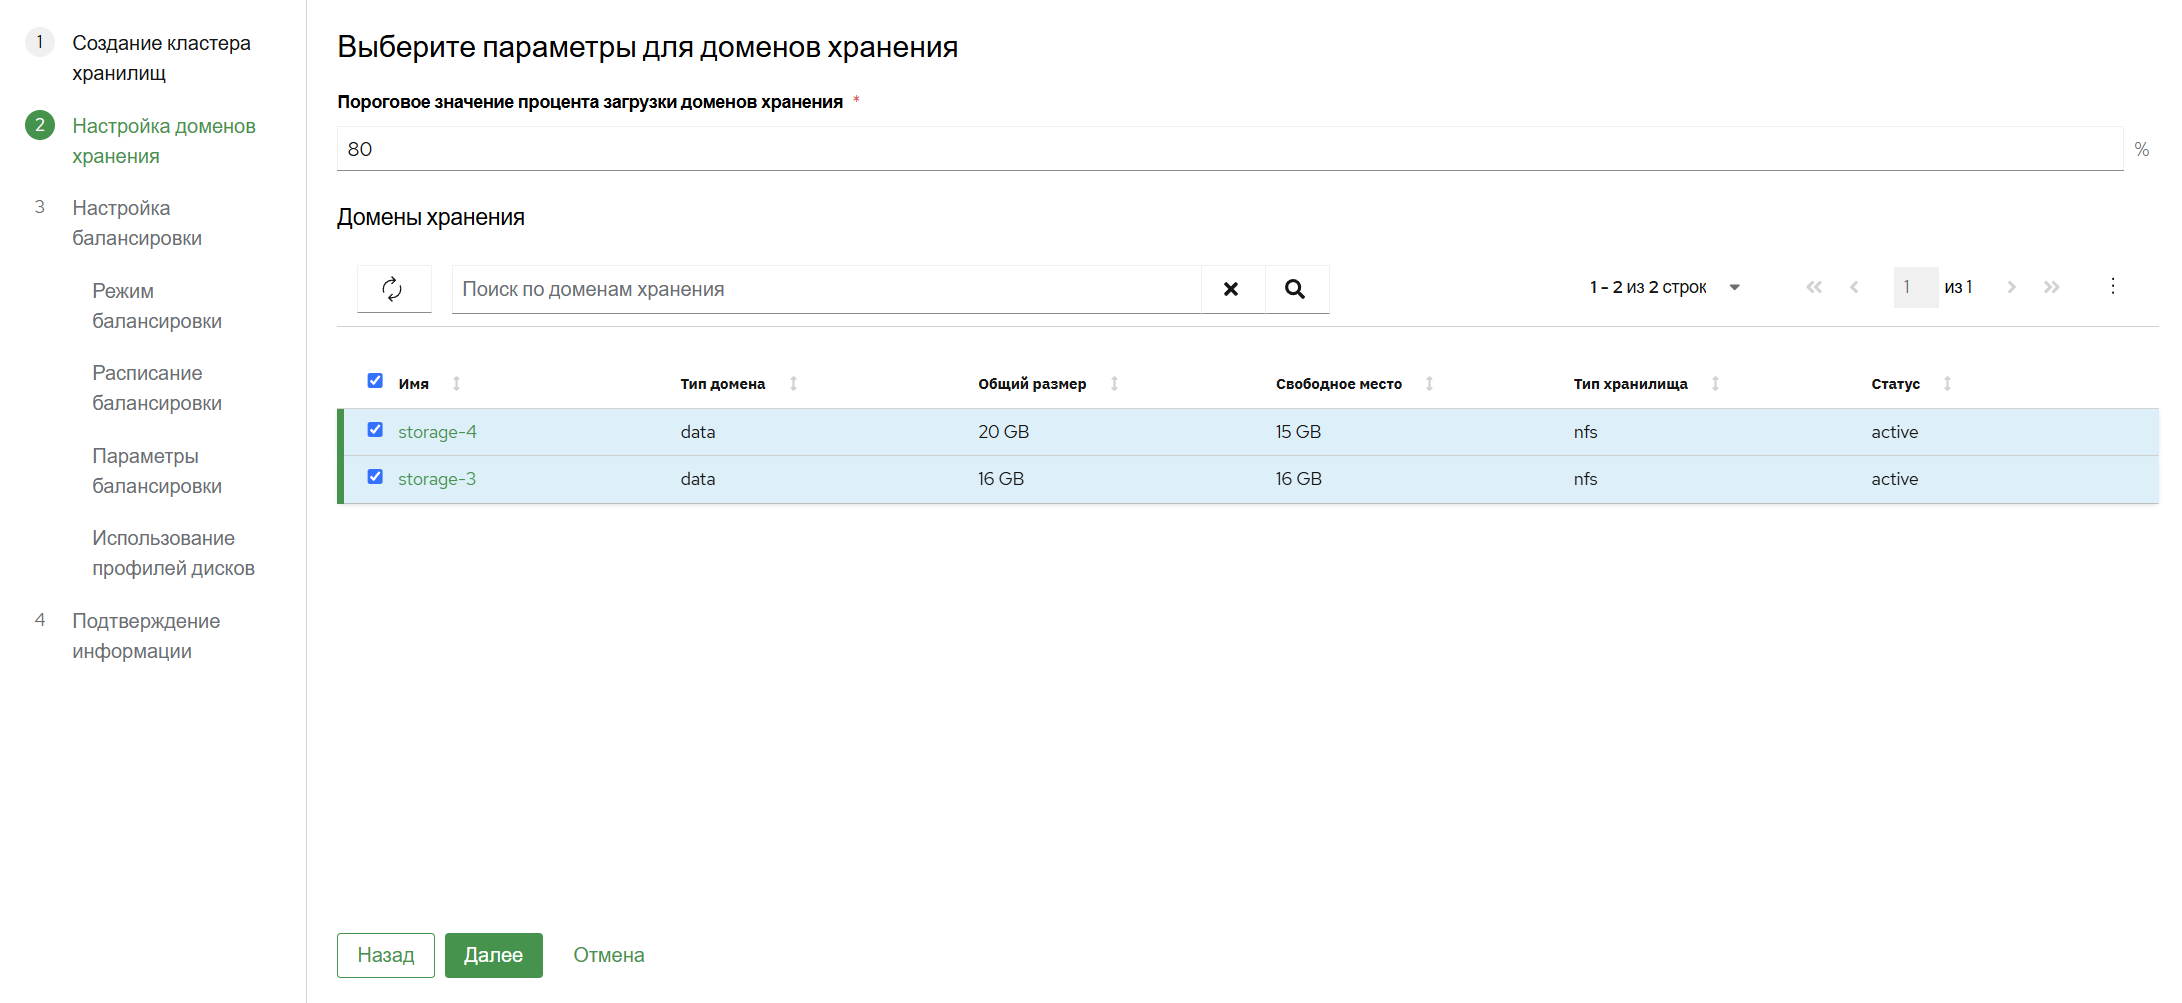This screenshot has height=1003, width=2182.
Task: Sort by Свободное место column arrows
Action: (x=1429, y=383)
